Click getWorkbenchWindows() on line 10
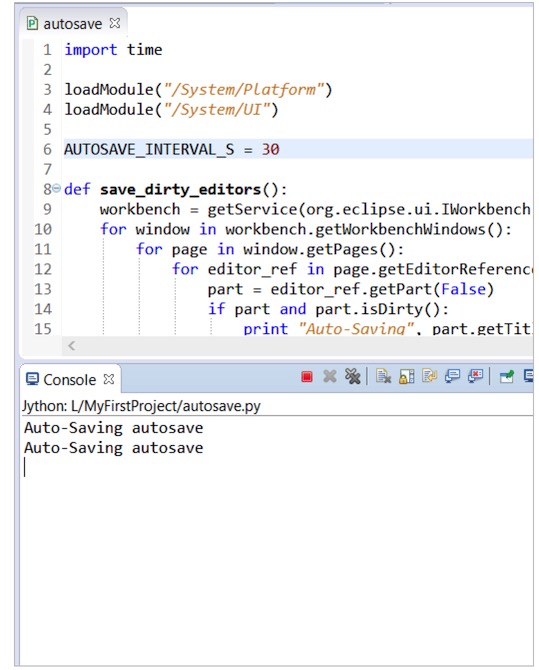This screenshot has height=670, width=539. coord(409,229)
